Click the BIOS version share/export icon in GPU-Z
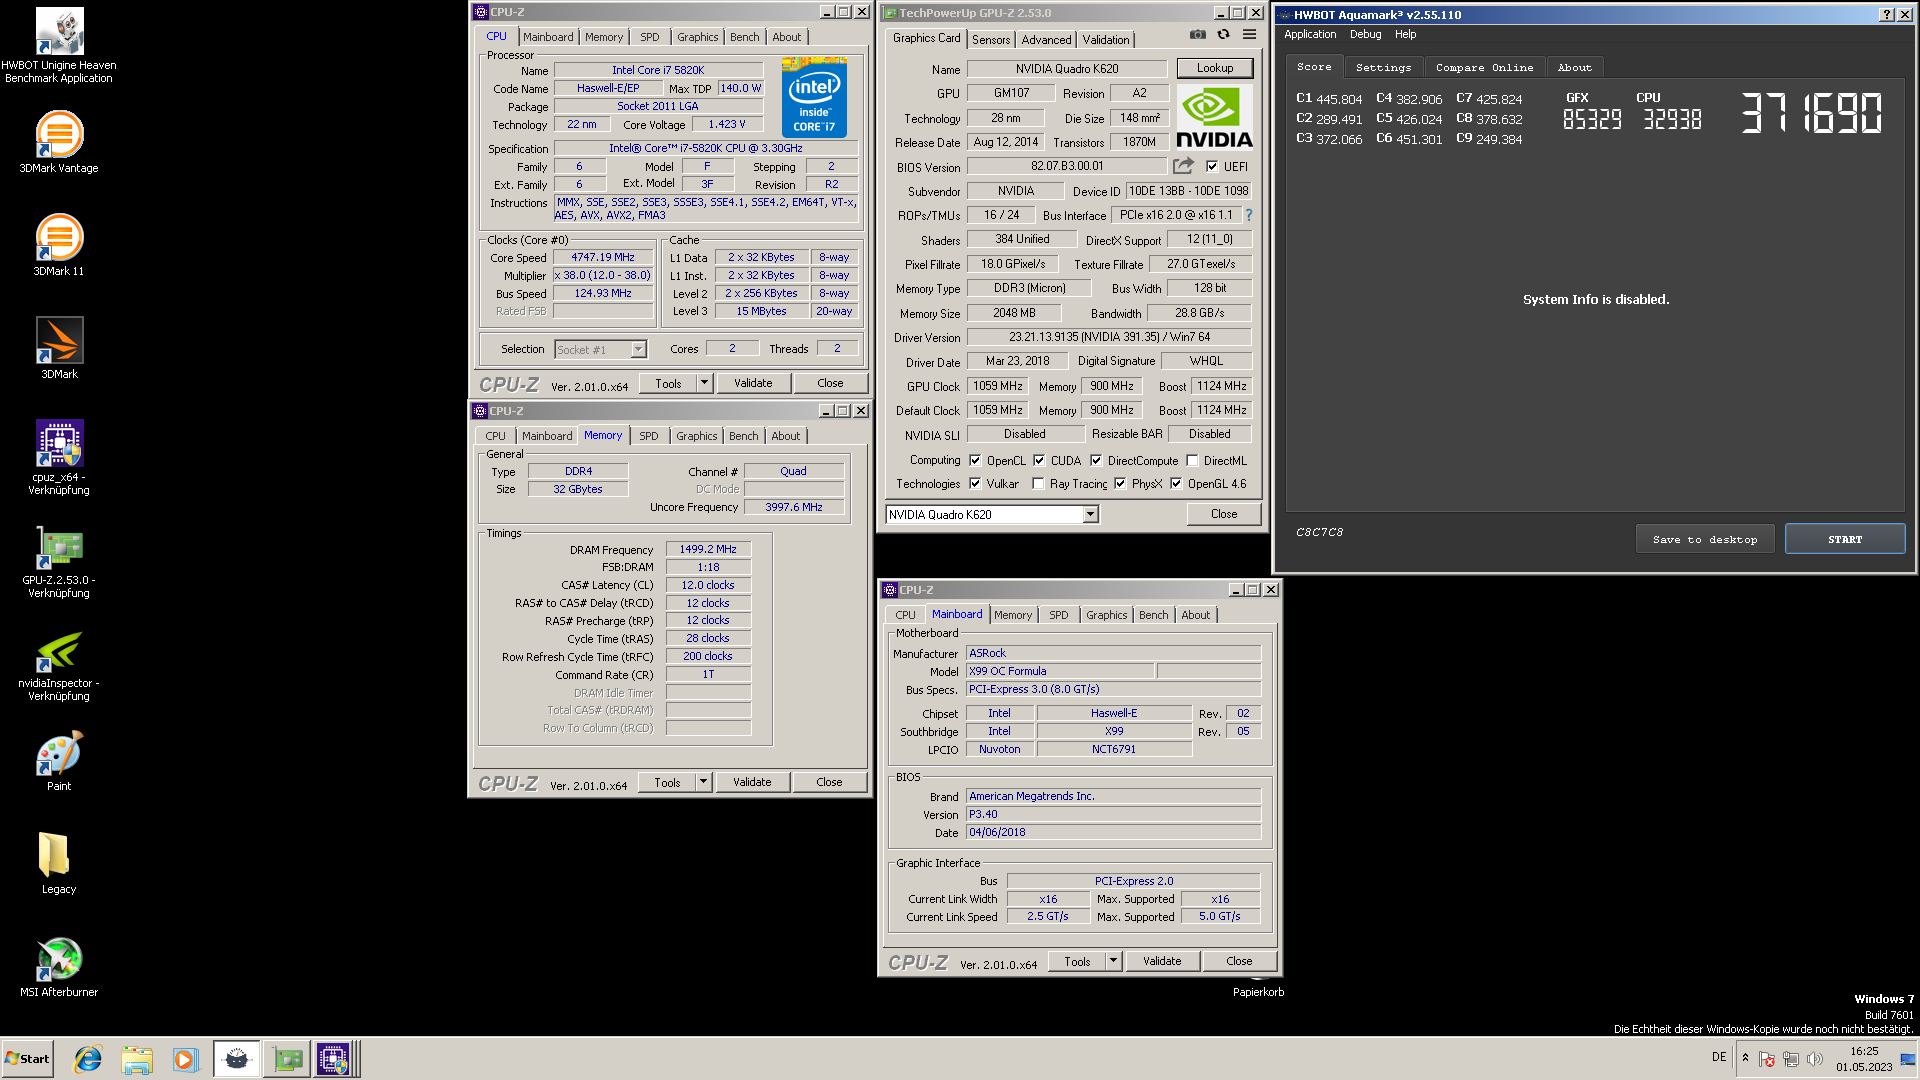 point(1183,166)
